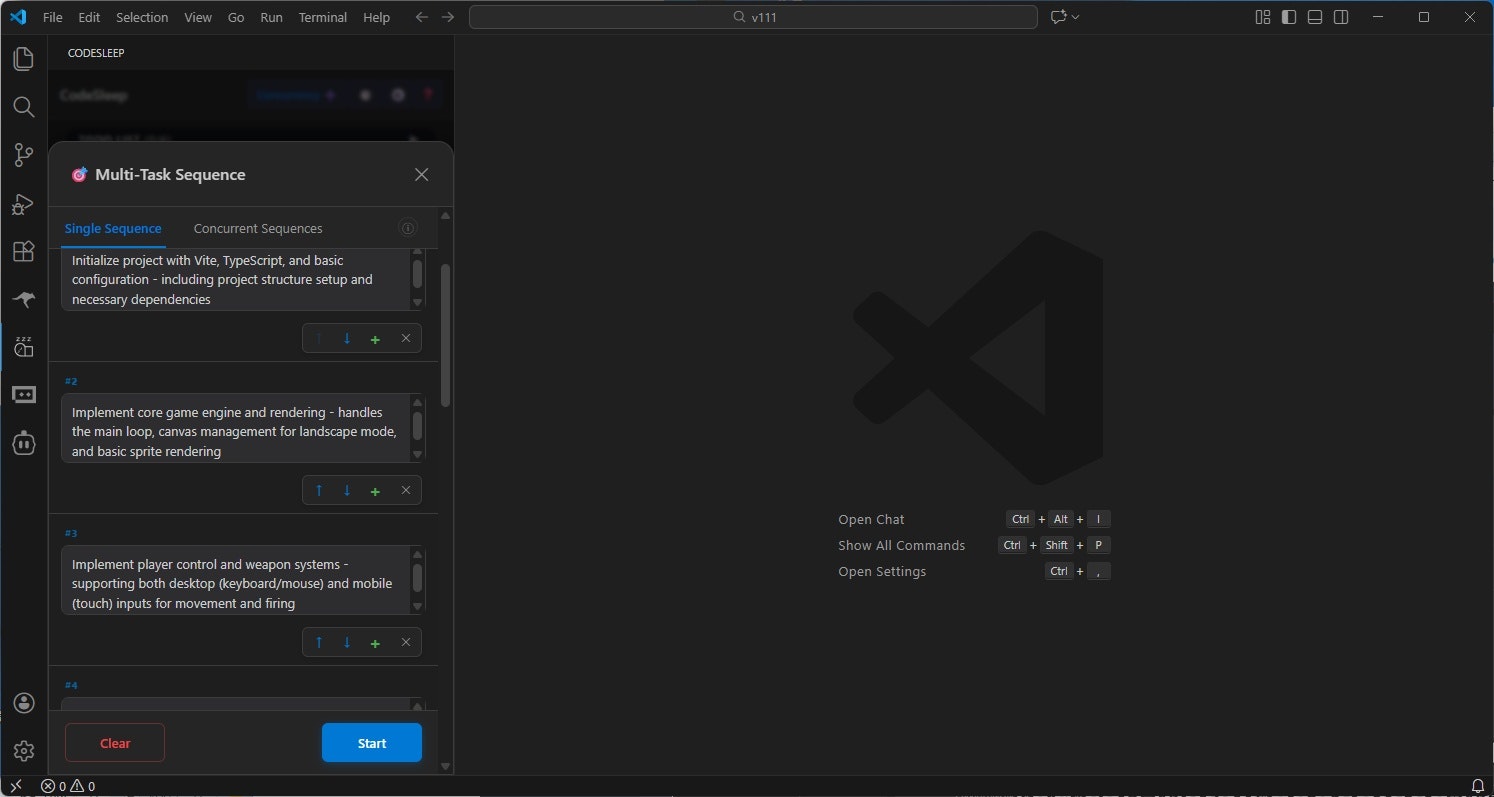The width and height of the screenshot is (1494, 797).
Task: Toggle the bottom panel visibility
Action: tap(1314, 17)
